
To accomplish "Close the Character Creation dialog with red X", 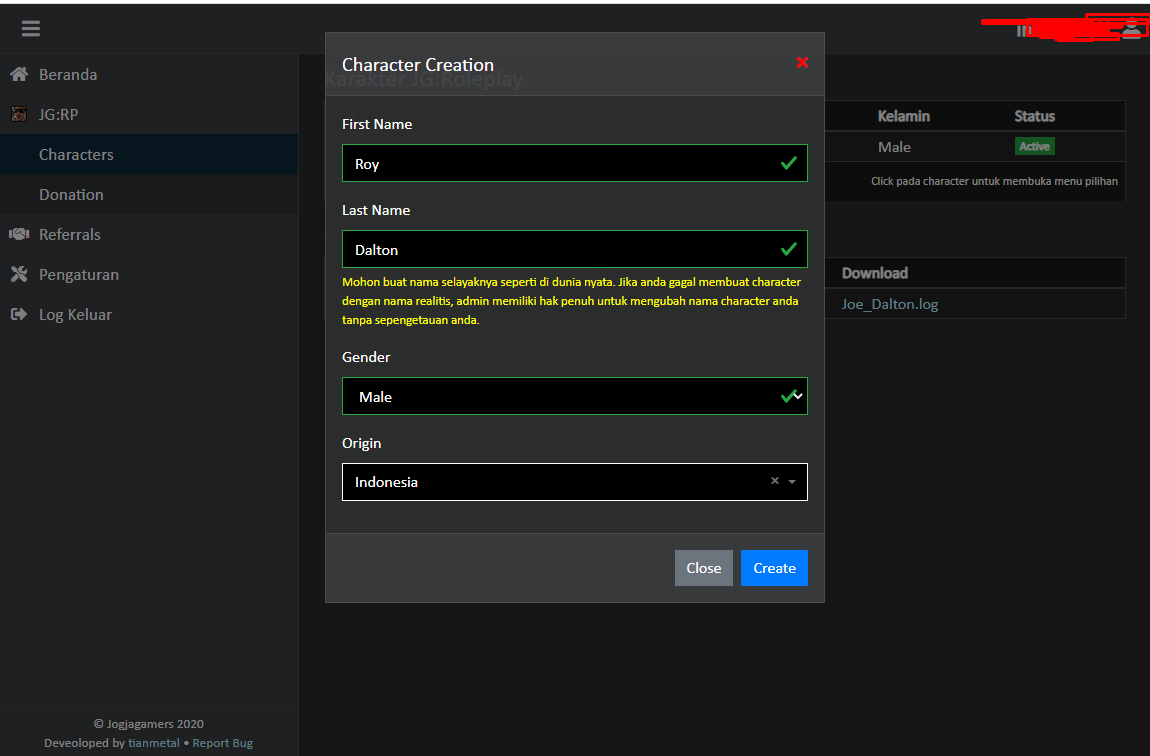I will [802, 63].
